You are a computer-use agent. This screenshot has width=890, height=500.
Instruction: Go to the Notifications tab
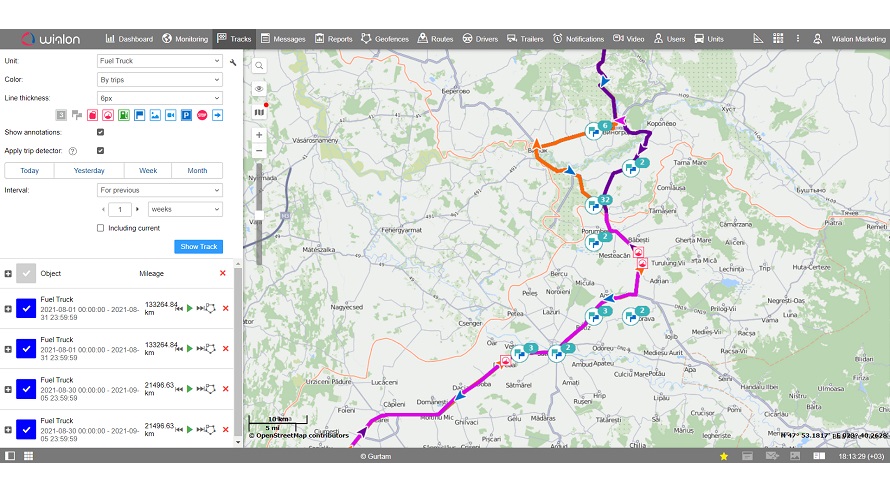click(578, 39)
